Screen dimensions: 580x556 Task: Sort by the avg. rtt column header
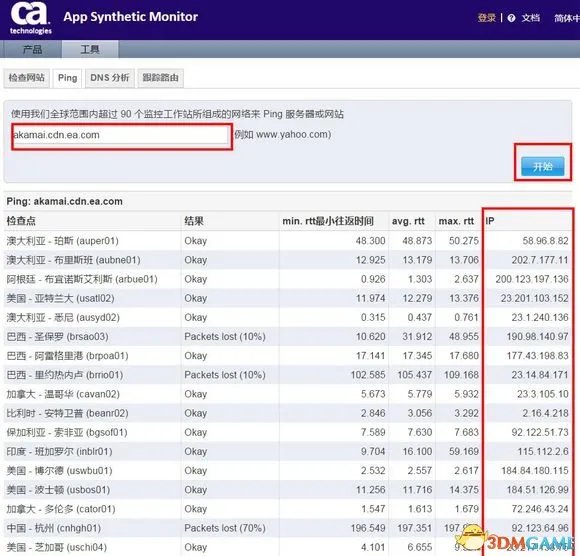(x=408, y=221)
